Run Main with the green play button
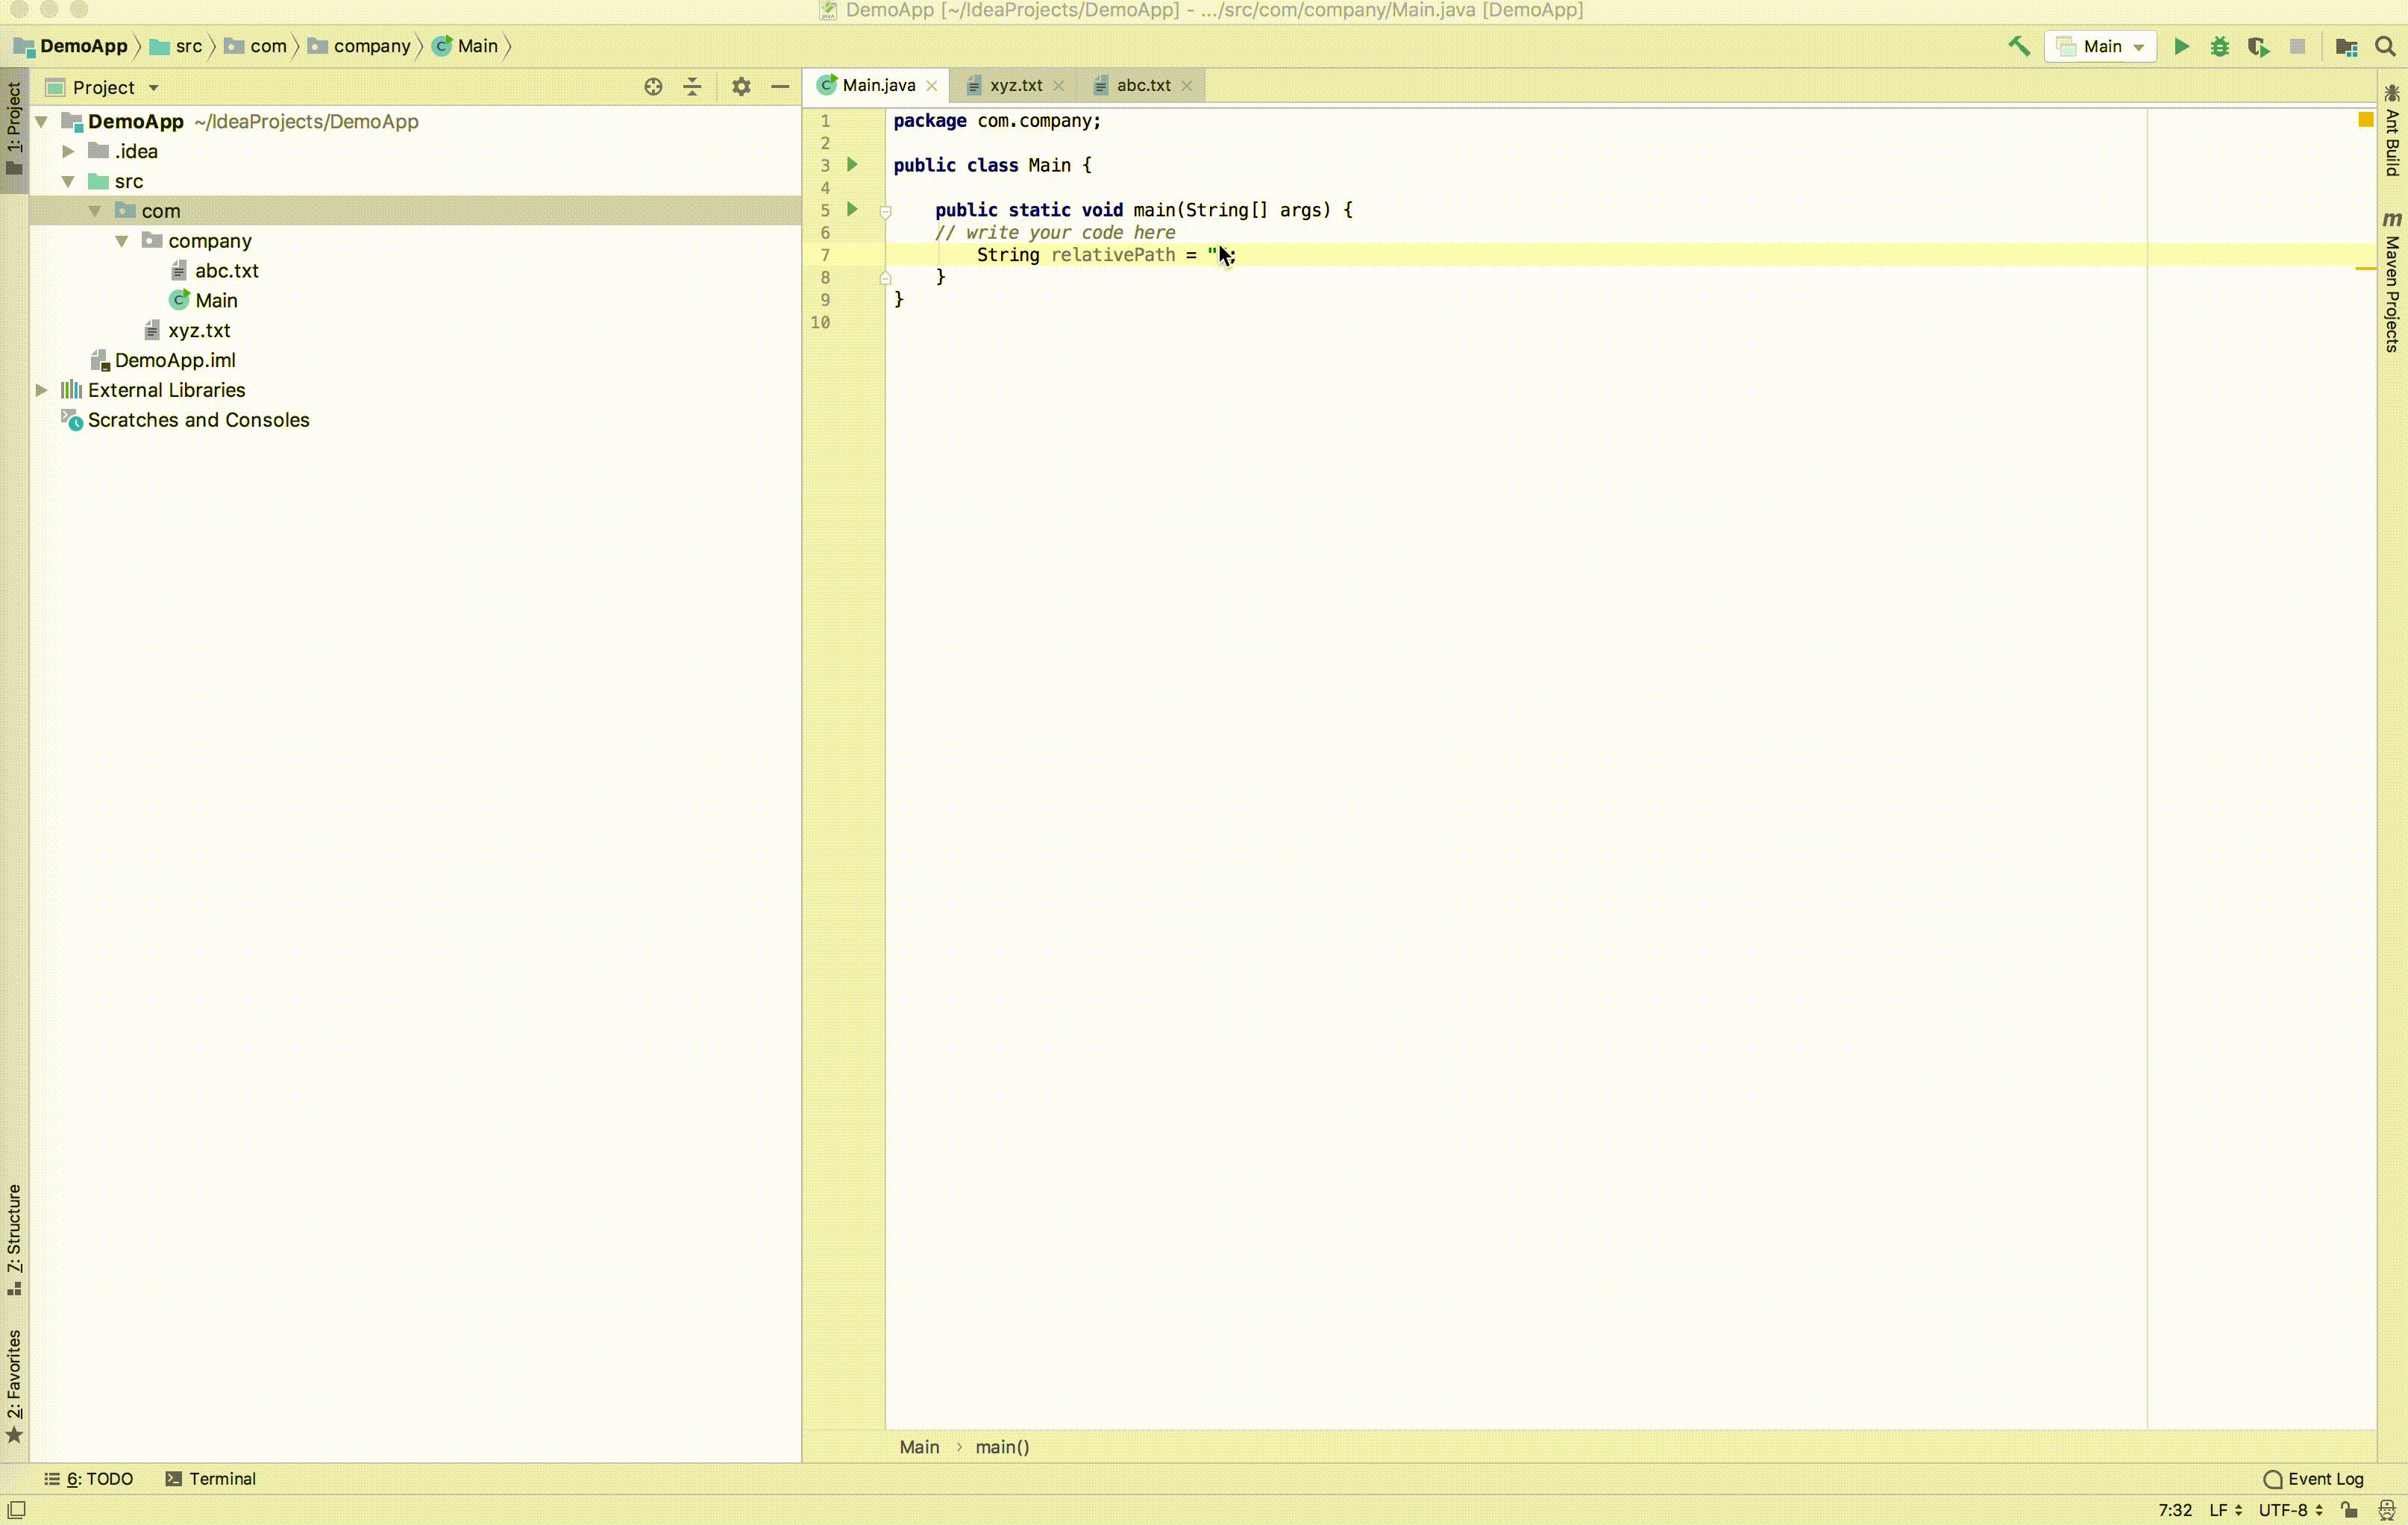Viewport: 2408px width, 1525px height. pyautogui.click(x=2182, y=46)
